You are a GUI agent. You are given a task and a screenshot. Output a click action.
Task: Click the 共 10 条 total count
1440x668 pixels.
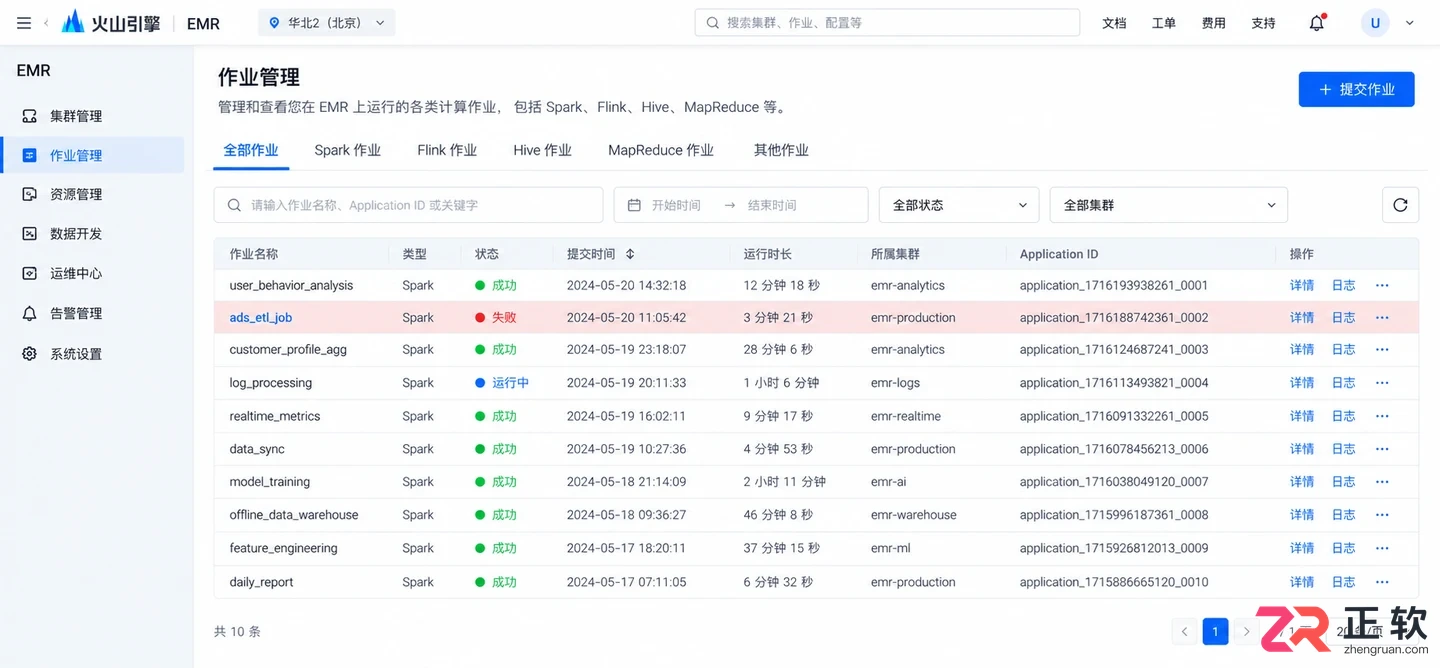pos(237,632)
